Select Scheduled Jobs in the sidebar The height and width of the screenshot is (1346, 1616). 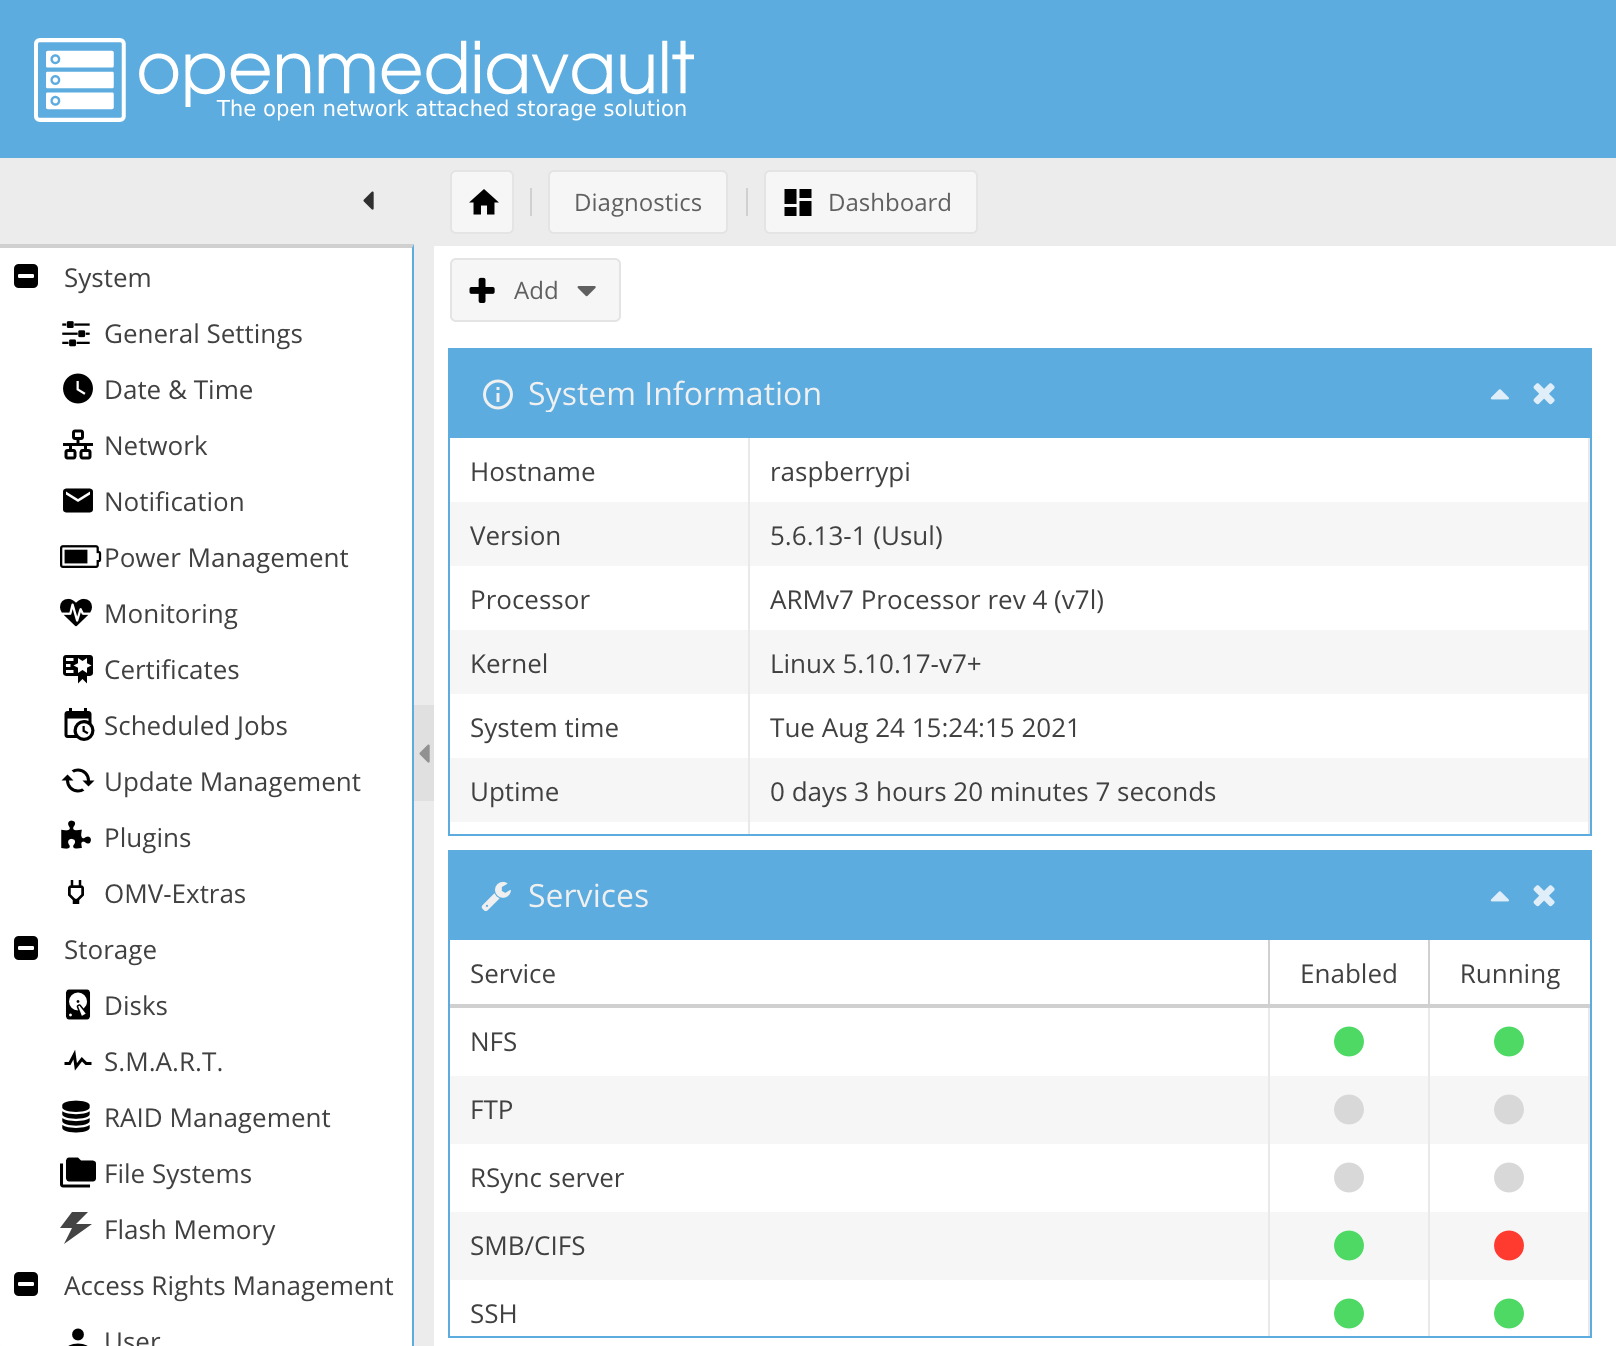(x=195, y=725)
